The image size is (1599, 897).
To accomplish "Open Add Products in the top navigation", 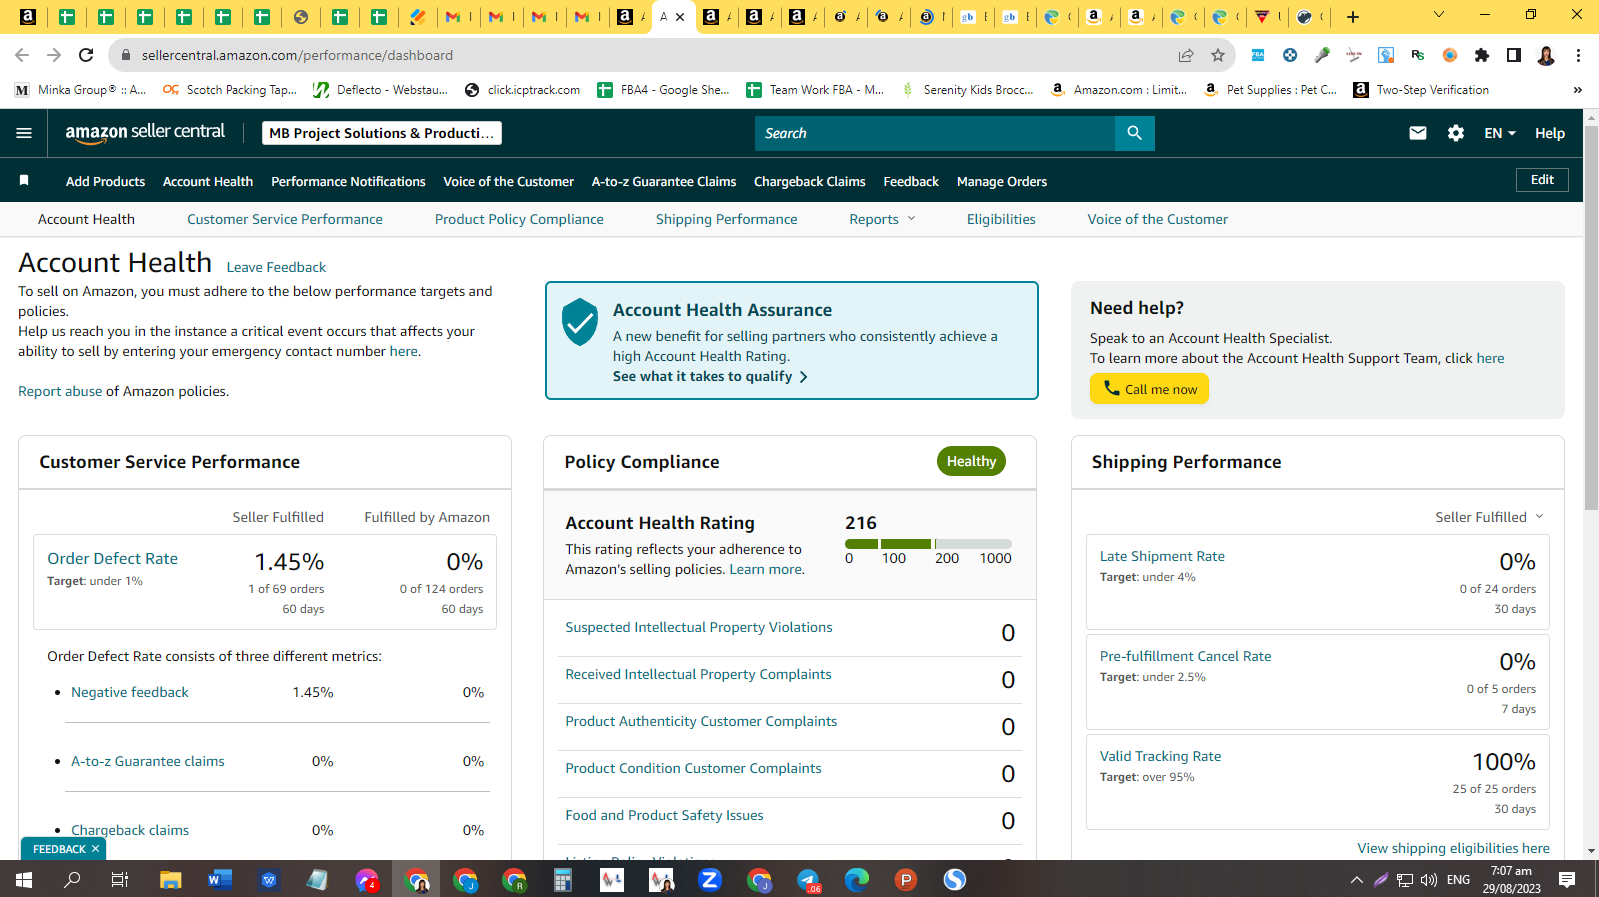I will [x=105, y=181].
